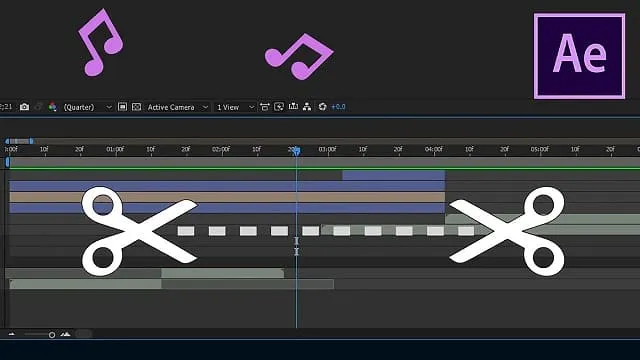
Task: Click the 03:00f mark on the time ruler
Action: tap(327, 149)
